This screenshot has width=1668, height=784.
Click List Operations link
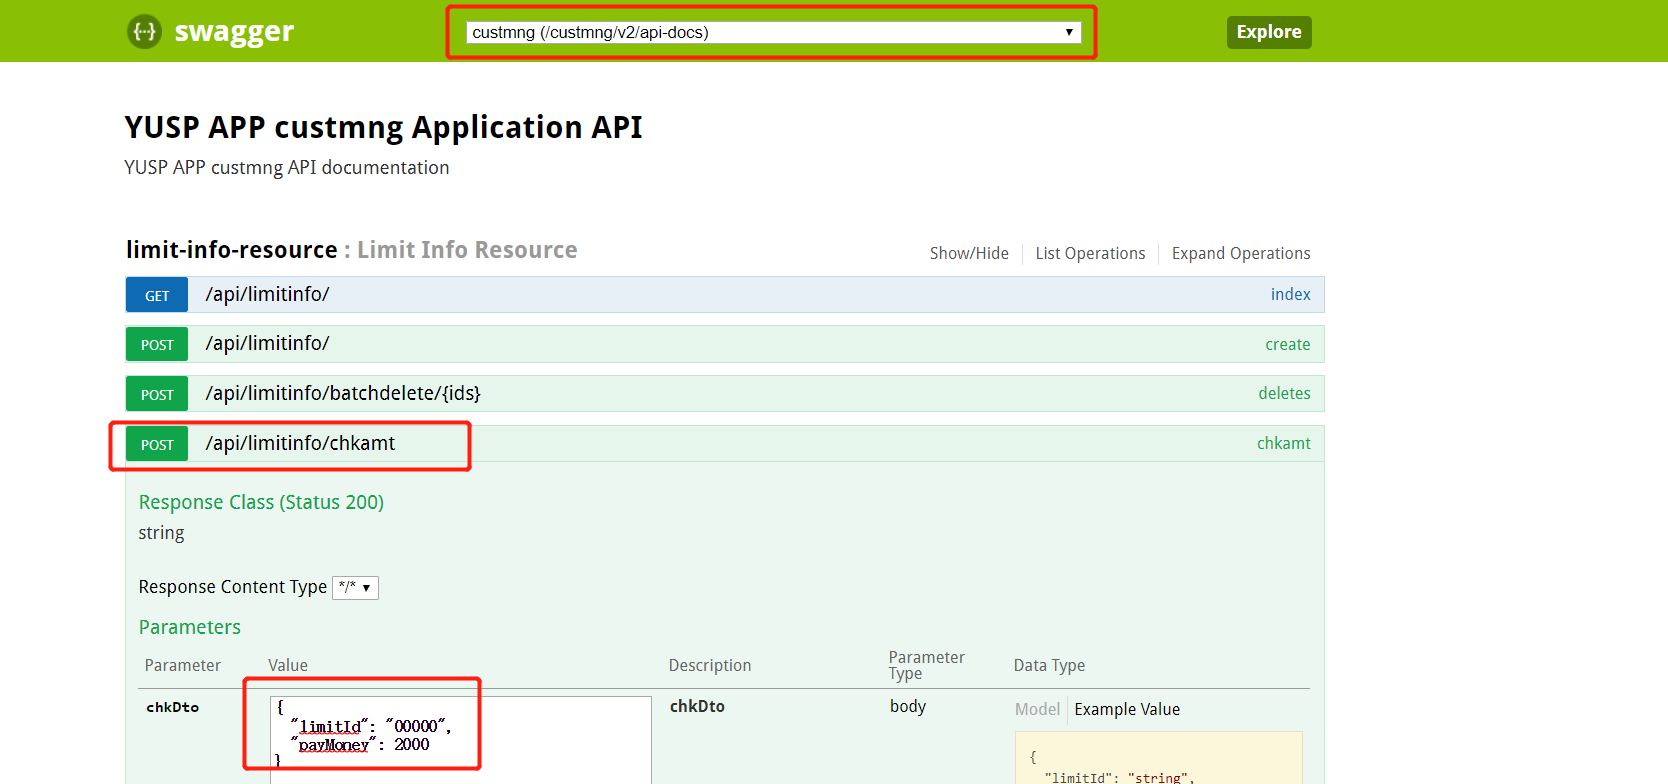click(1090, 254)
